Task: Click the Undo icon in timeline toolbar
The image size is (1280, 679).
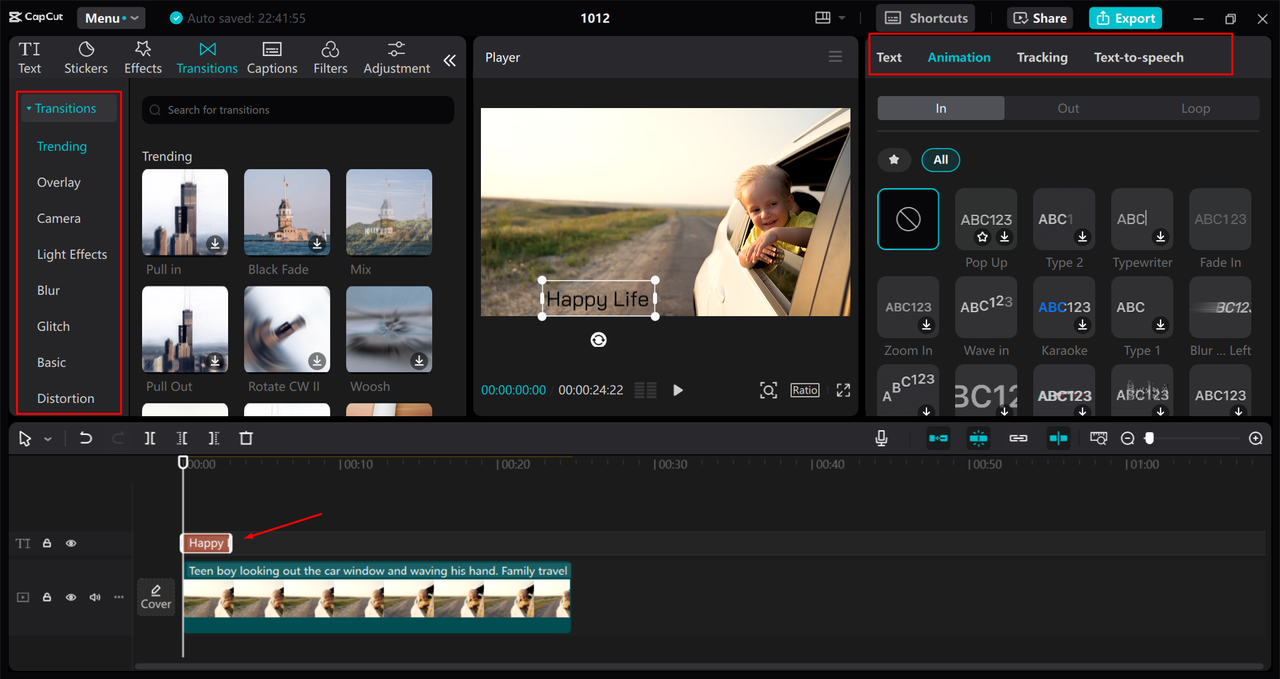Action: [x=86, y=438]
